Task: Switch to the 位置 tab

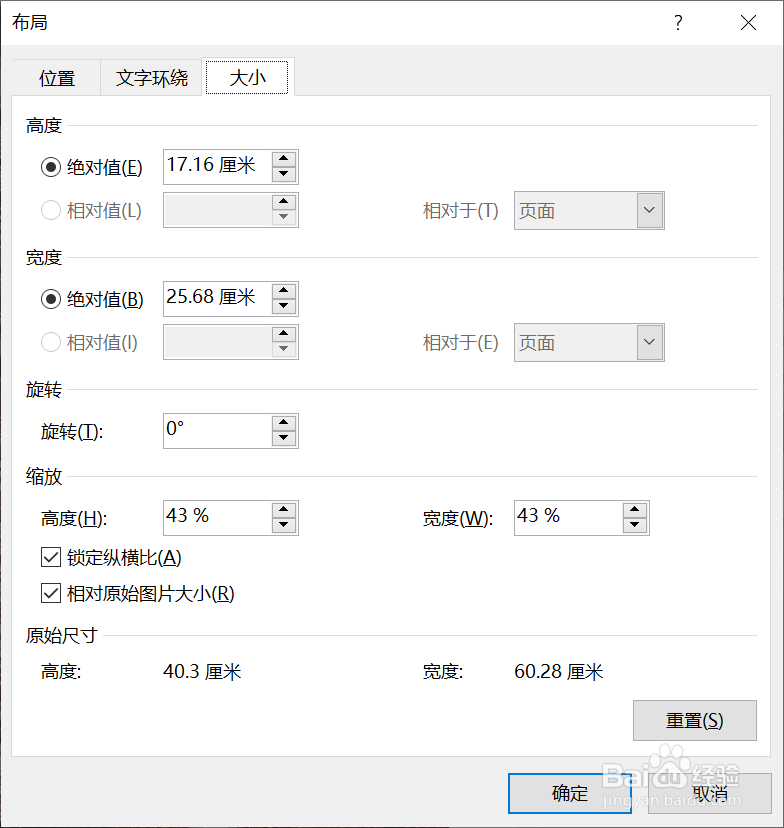Action: click(56, 78)
